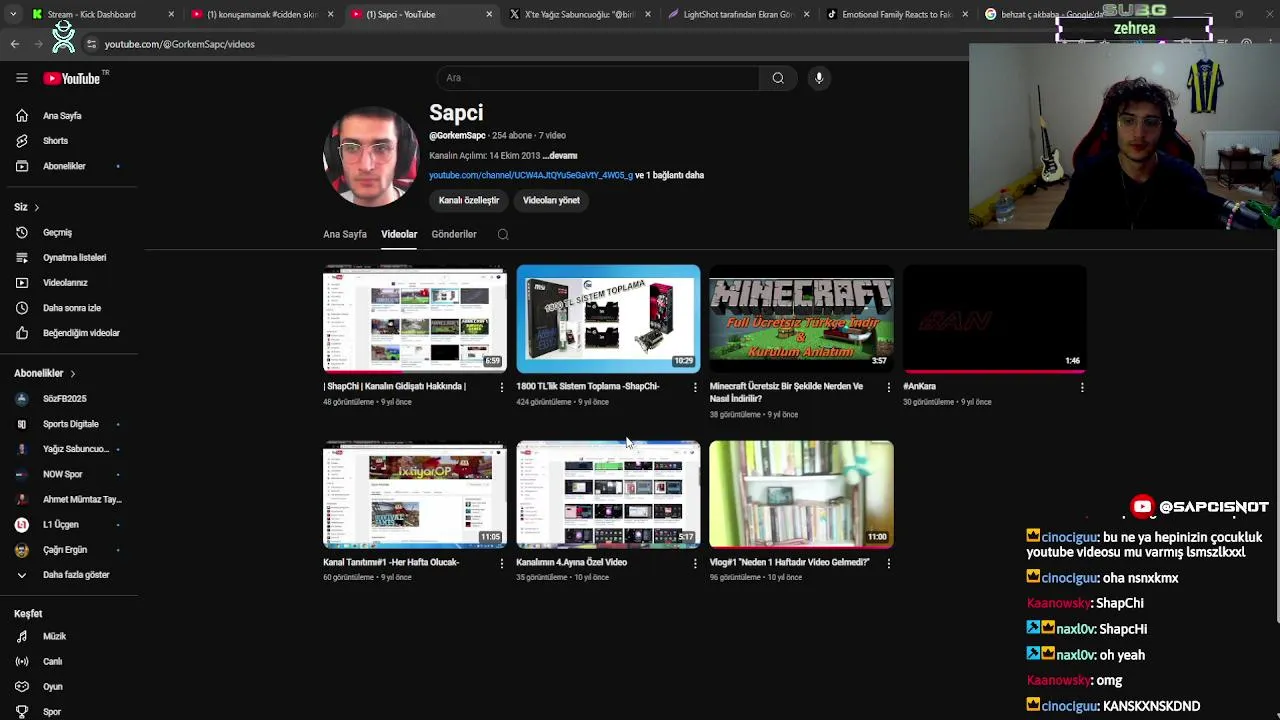The height and width of the screenshot is (720, 1280).
Task: Switch to the Gönderiler channel tab
Action: (454, 234)
